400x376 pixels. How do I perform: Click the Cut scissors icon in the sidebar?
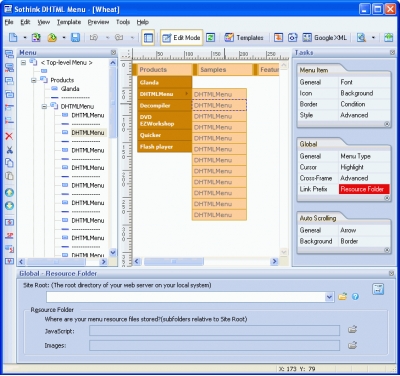[9, 150]
